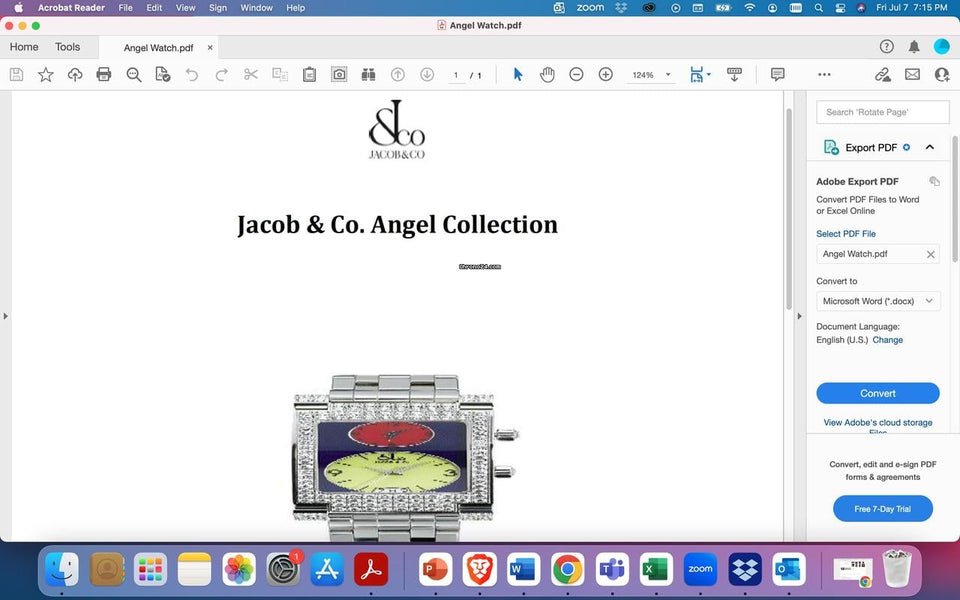Open the Help menu
The height and width of the screenshot is (600, 960).
click(296, 8)
